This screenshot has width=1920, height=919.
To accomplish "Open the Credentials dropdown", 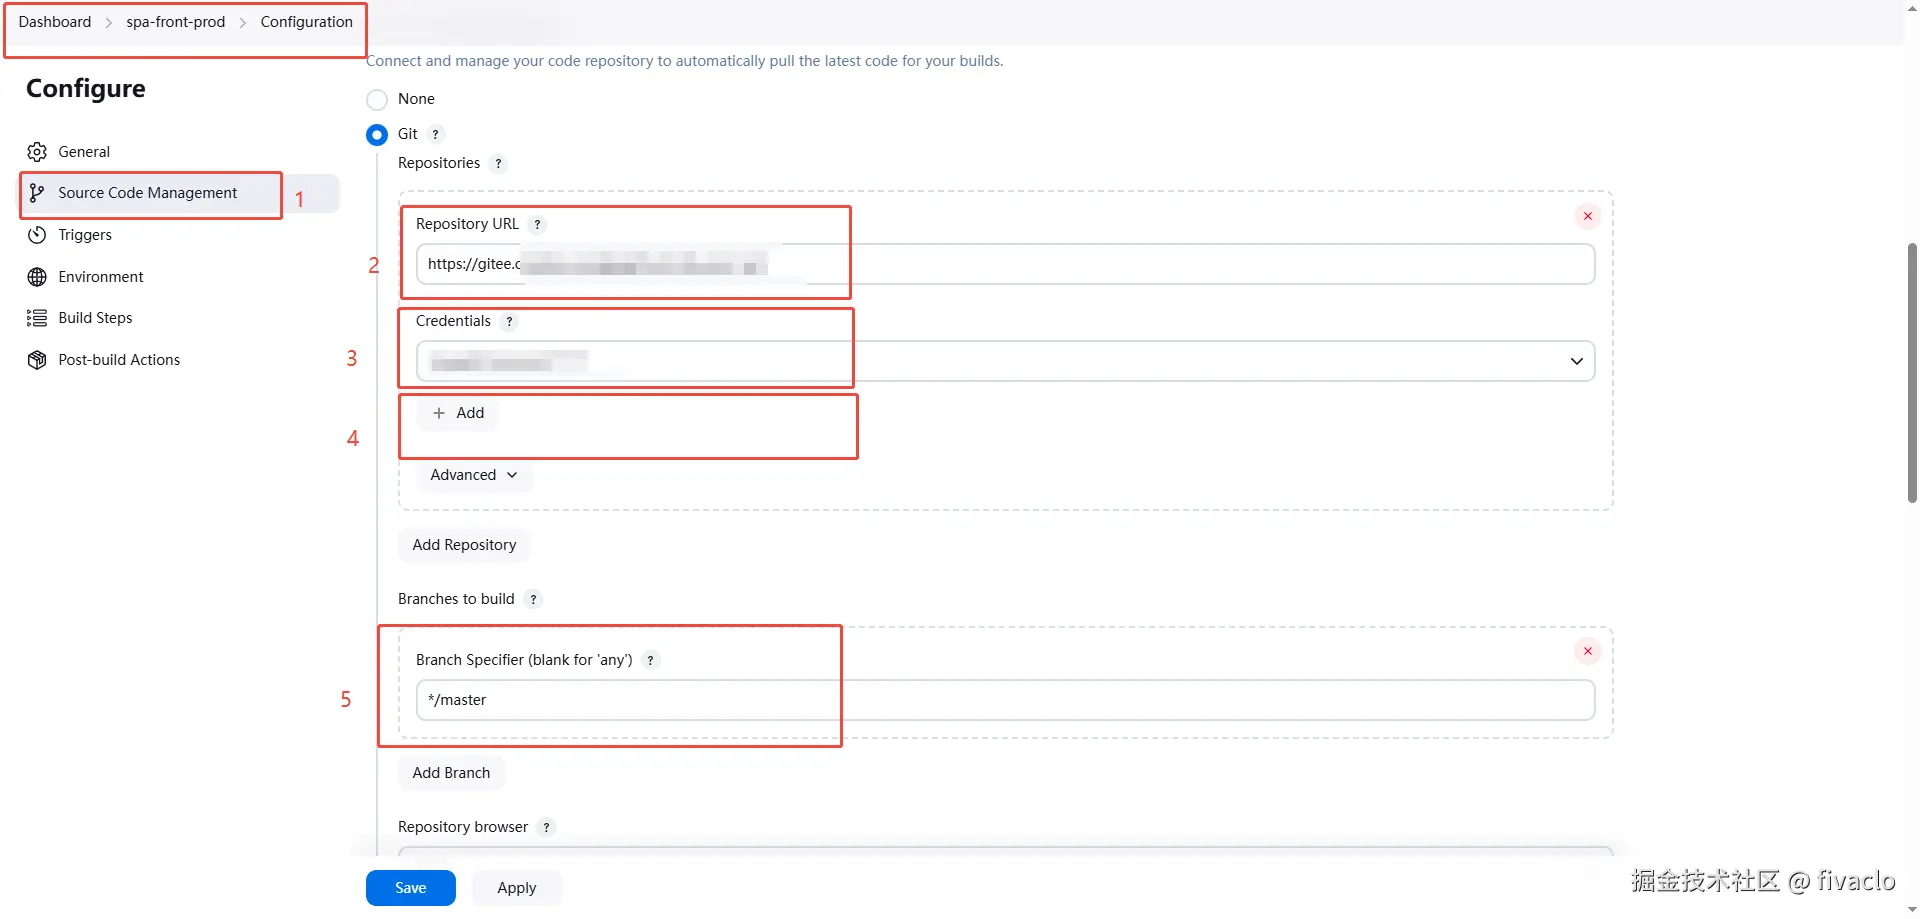I will click(x=1005, y=361).
